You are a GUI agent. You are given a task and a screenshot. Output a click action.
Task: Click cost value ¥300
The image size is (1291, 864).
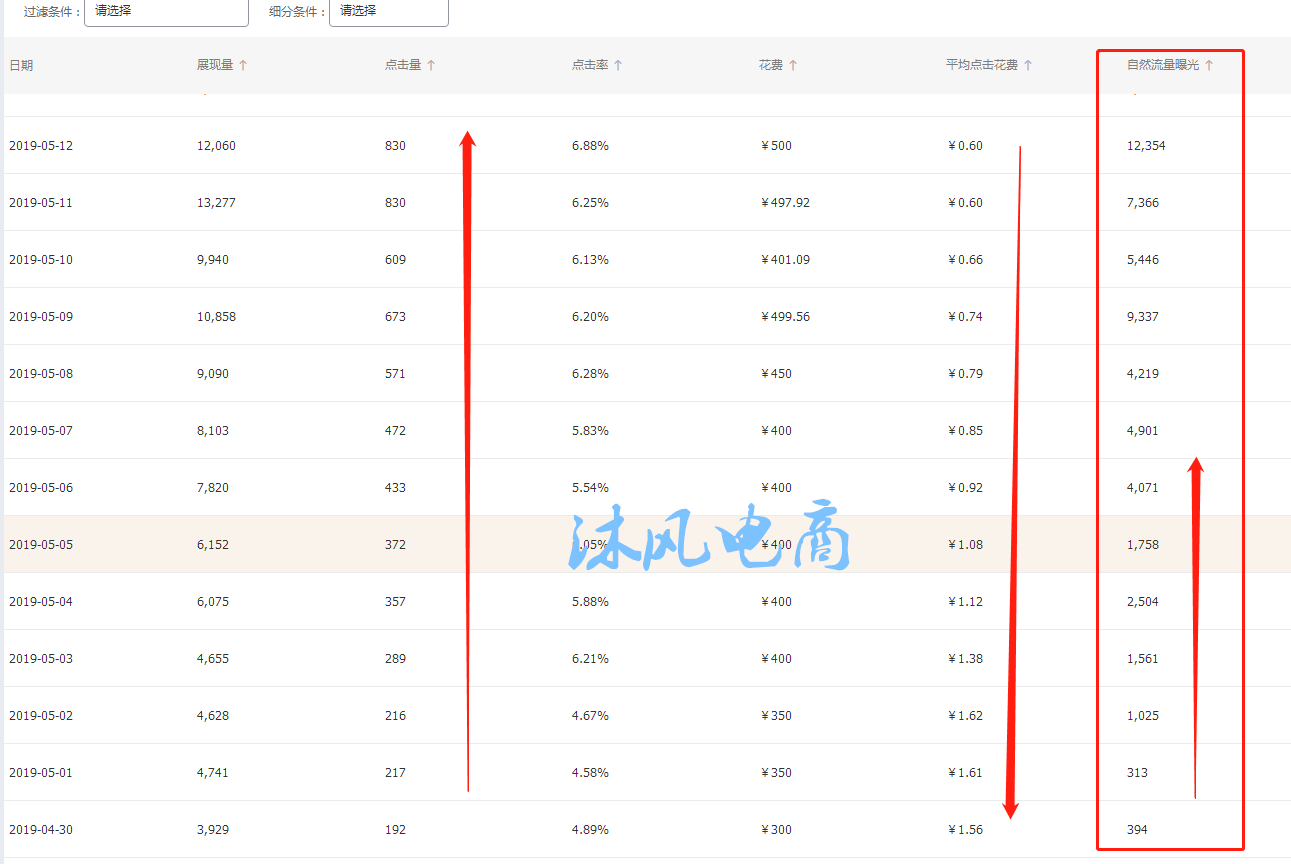tap(776, 830)
